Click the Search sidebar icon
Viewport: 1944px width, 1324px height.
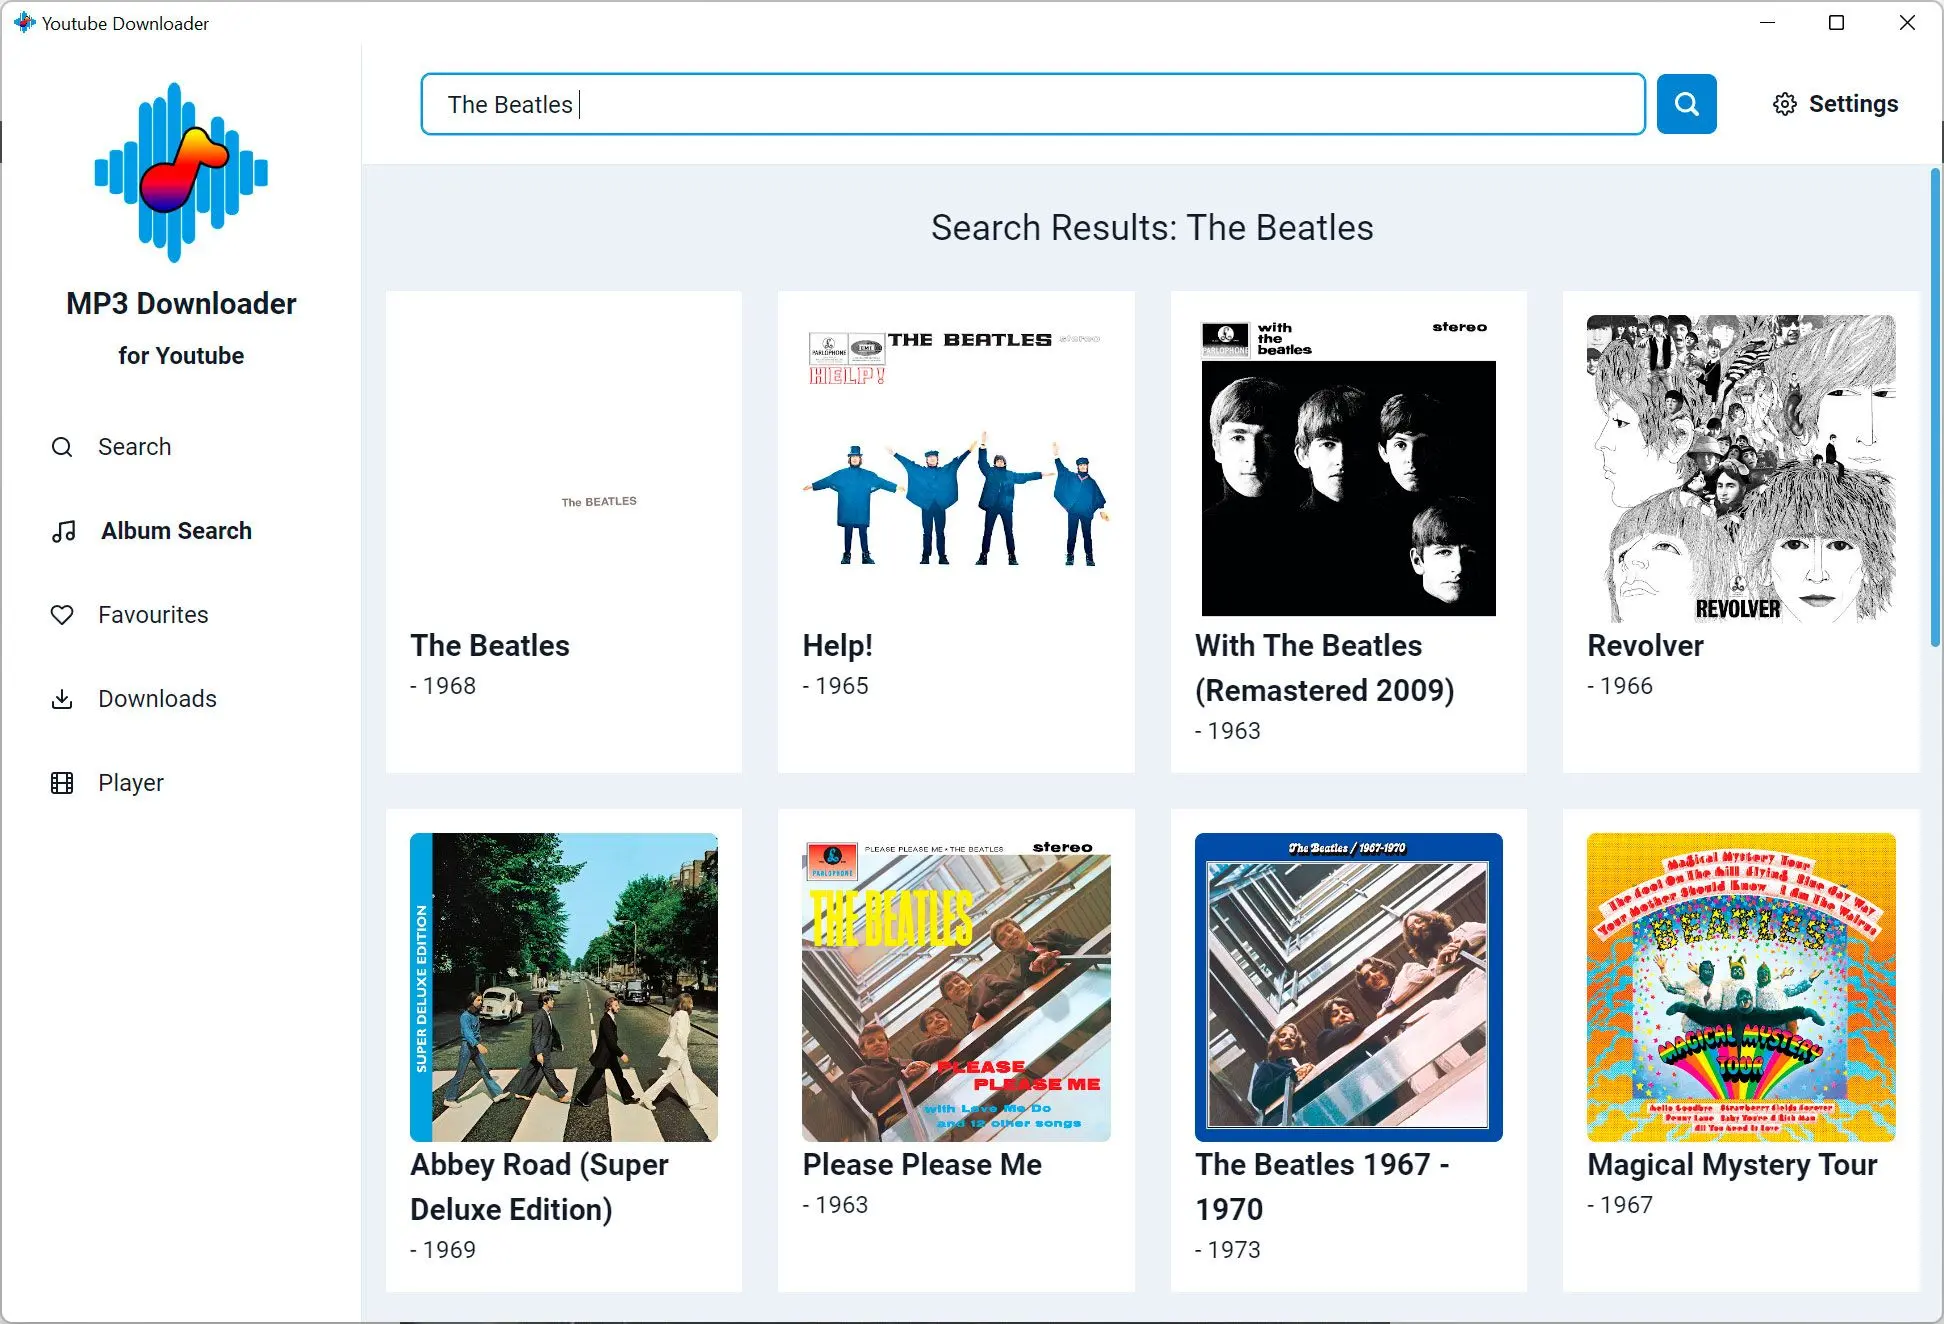click(62, 446)
